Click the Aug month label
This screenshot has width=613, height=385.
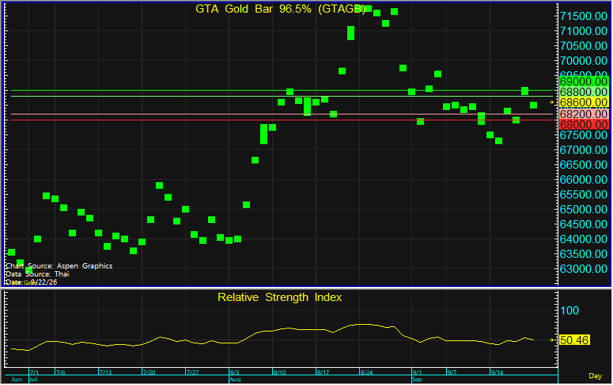(235, 380)
